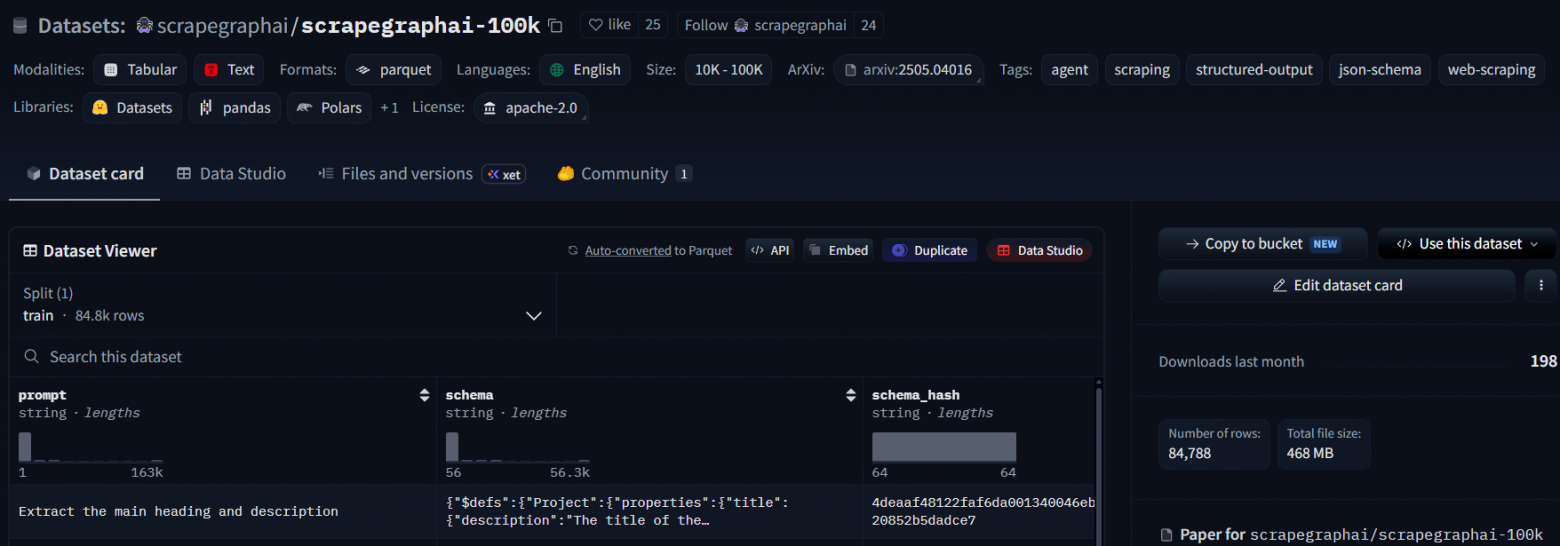Select the English language tag

[x=585, y=69]
